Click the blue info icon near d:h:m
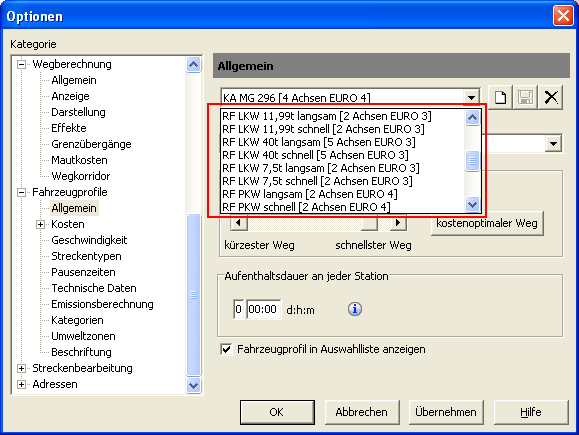 pos(355,309)
